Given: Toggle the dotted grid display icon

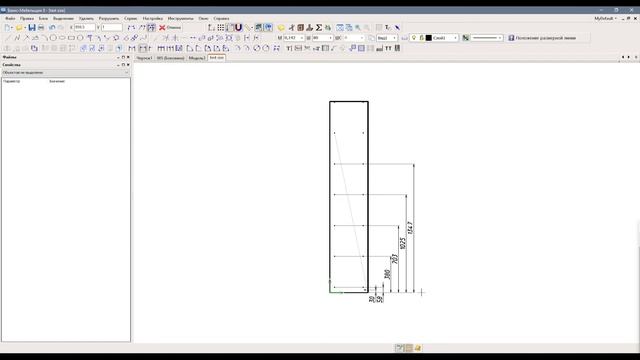Looking at the screenshot, I should point(220,27).
